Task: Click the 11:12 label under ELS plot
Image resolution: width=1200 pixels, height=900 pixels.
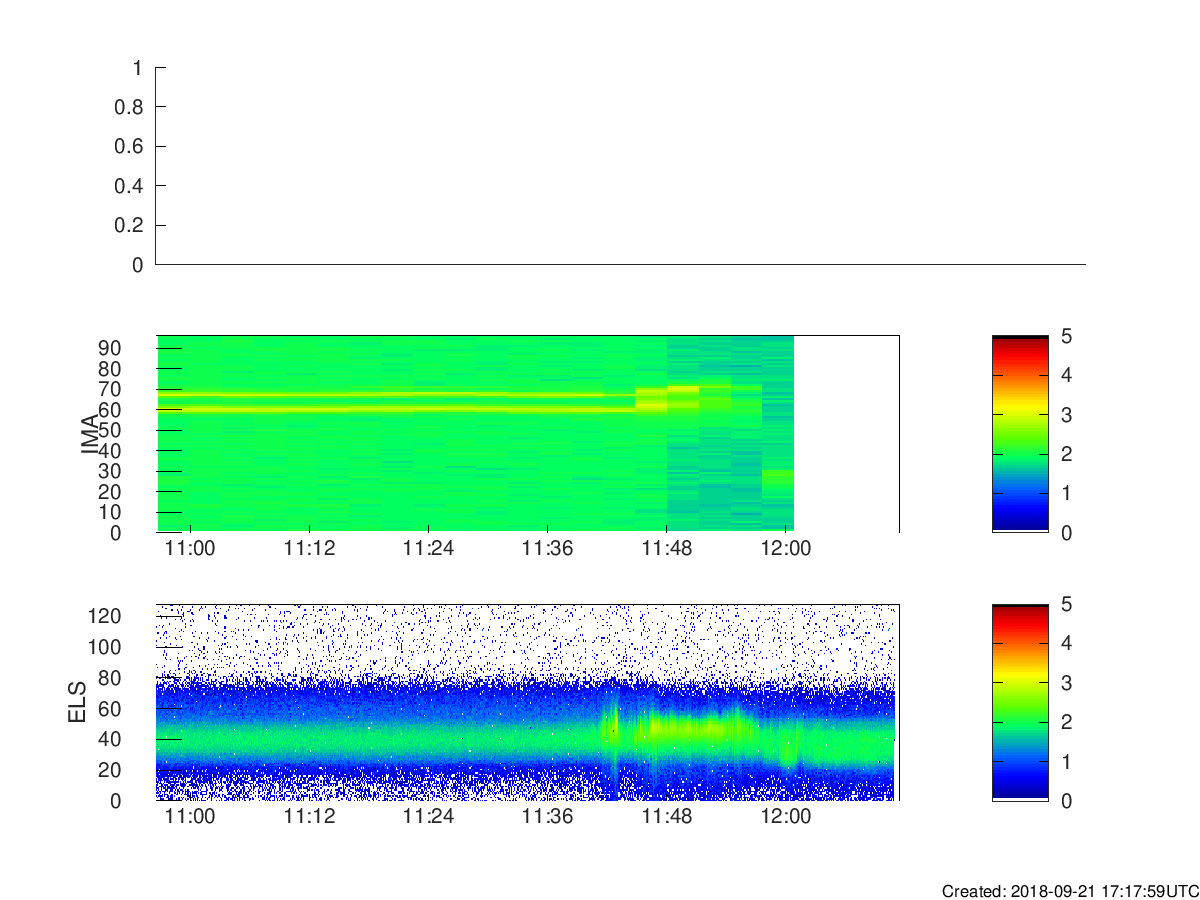Action: [x=309, y=816]
